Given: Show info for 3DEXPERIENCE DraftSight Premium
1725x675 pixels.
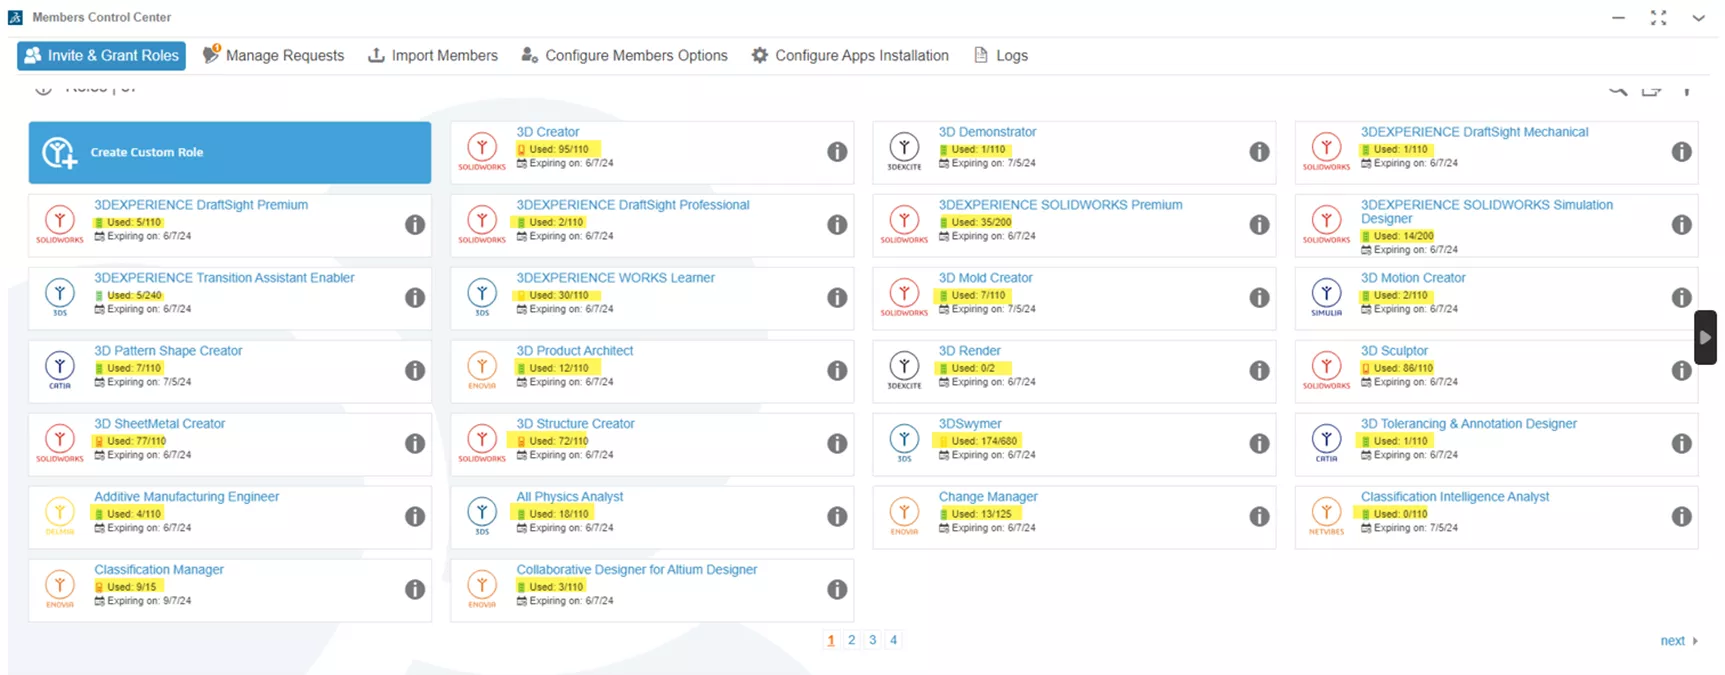Looking at the screenshot, I should [x=415, y=225].
